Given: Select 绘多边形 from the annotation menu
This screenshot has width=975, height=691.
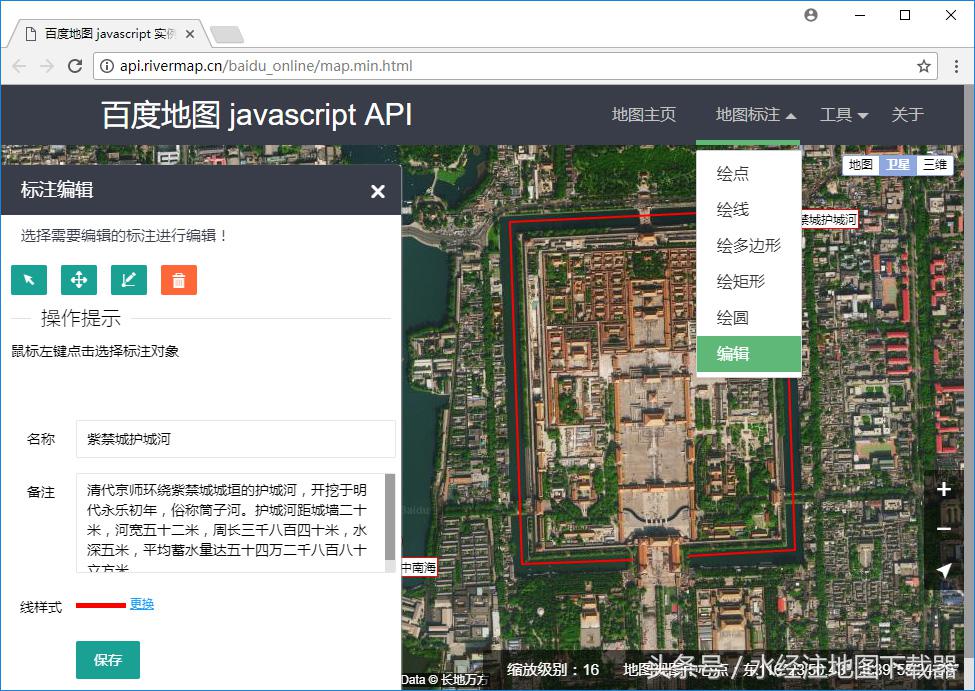Looking at the screenshot, I should click(748, 245).
